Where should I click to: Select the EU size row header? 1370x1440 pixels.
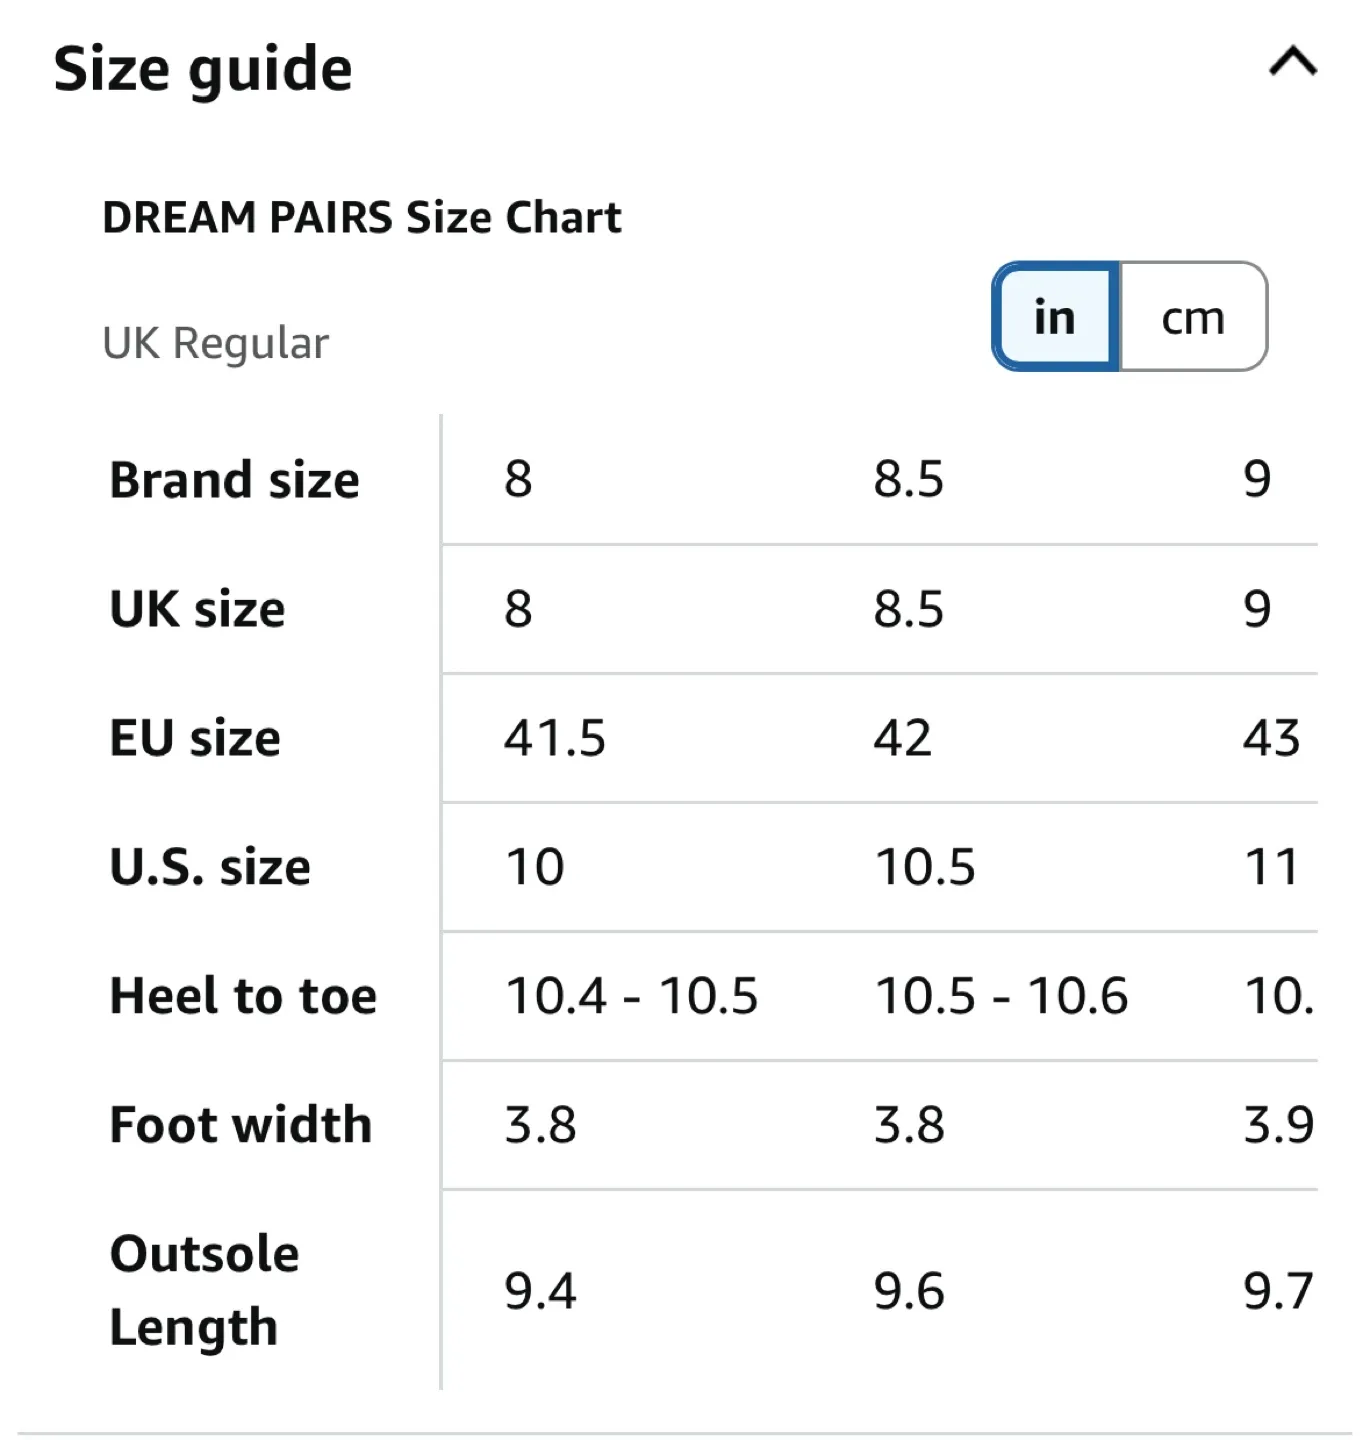coord(195,738)
